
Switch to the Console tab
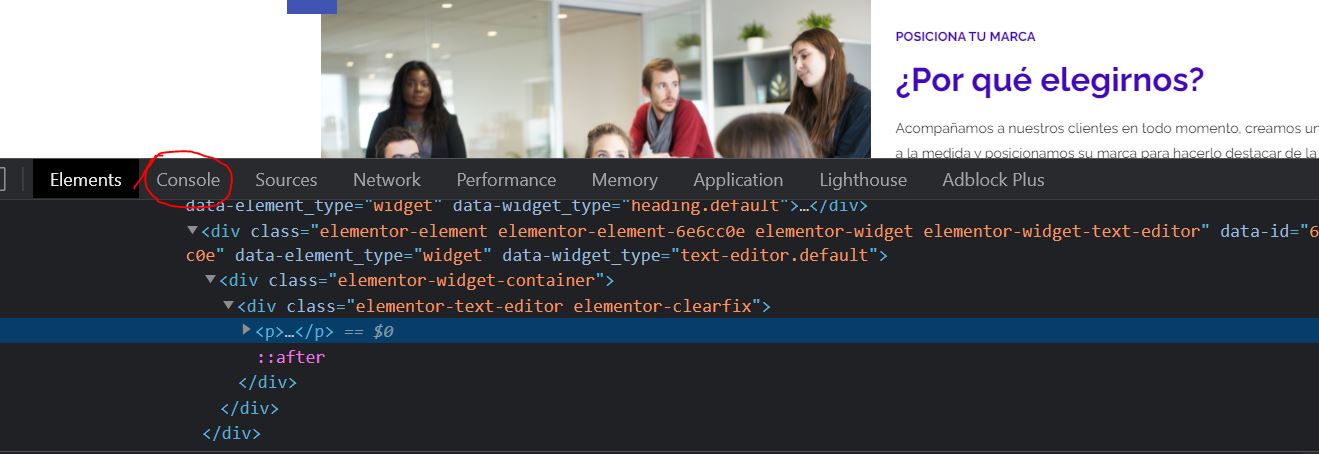point(188,180)
